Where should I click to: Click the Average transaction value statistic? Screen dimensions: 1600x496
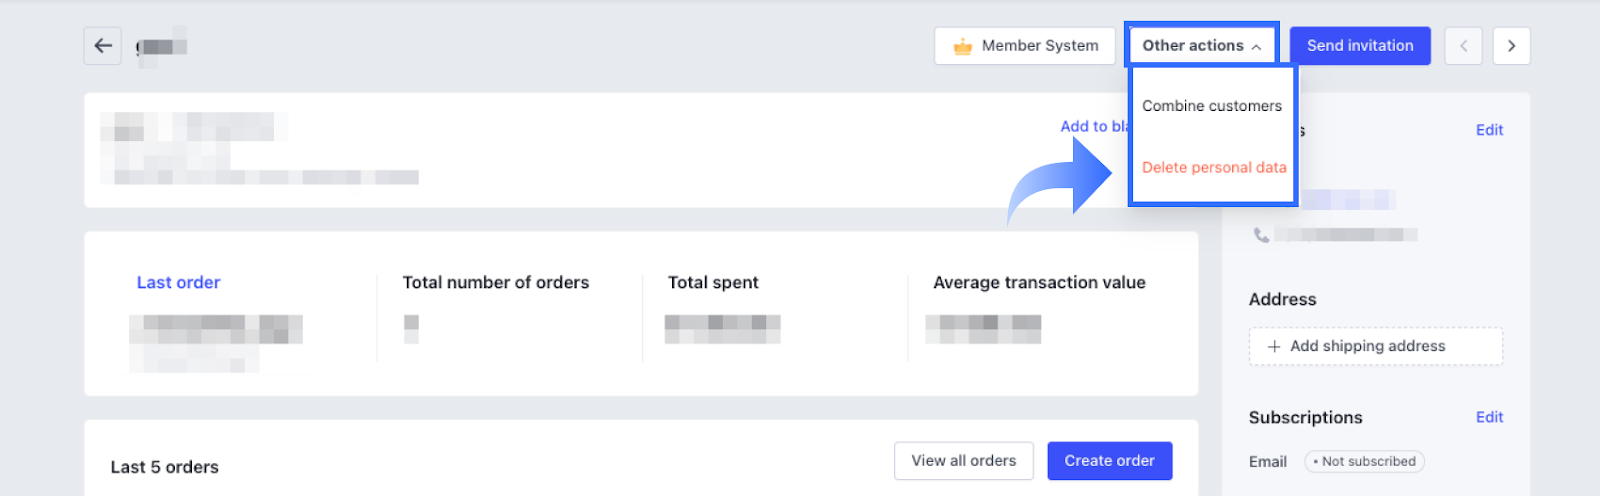click(1039, 283)
